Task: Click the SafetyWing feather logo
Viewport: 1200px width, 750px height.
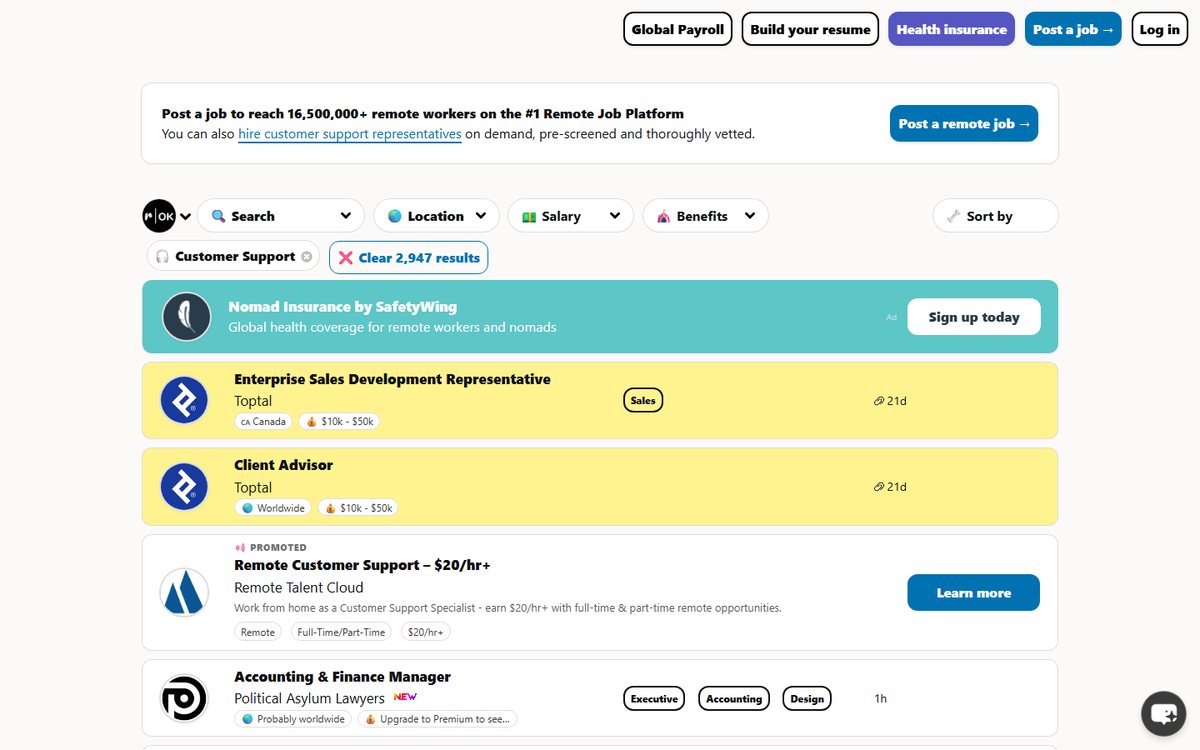Action: click(x=187, y=317)
